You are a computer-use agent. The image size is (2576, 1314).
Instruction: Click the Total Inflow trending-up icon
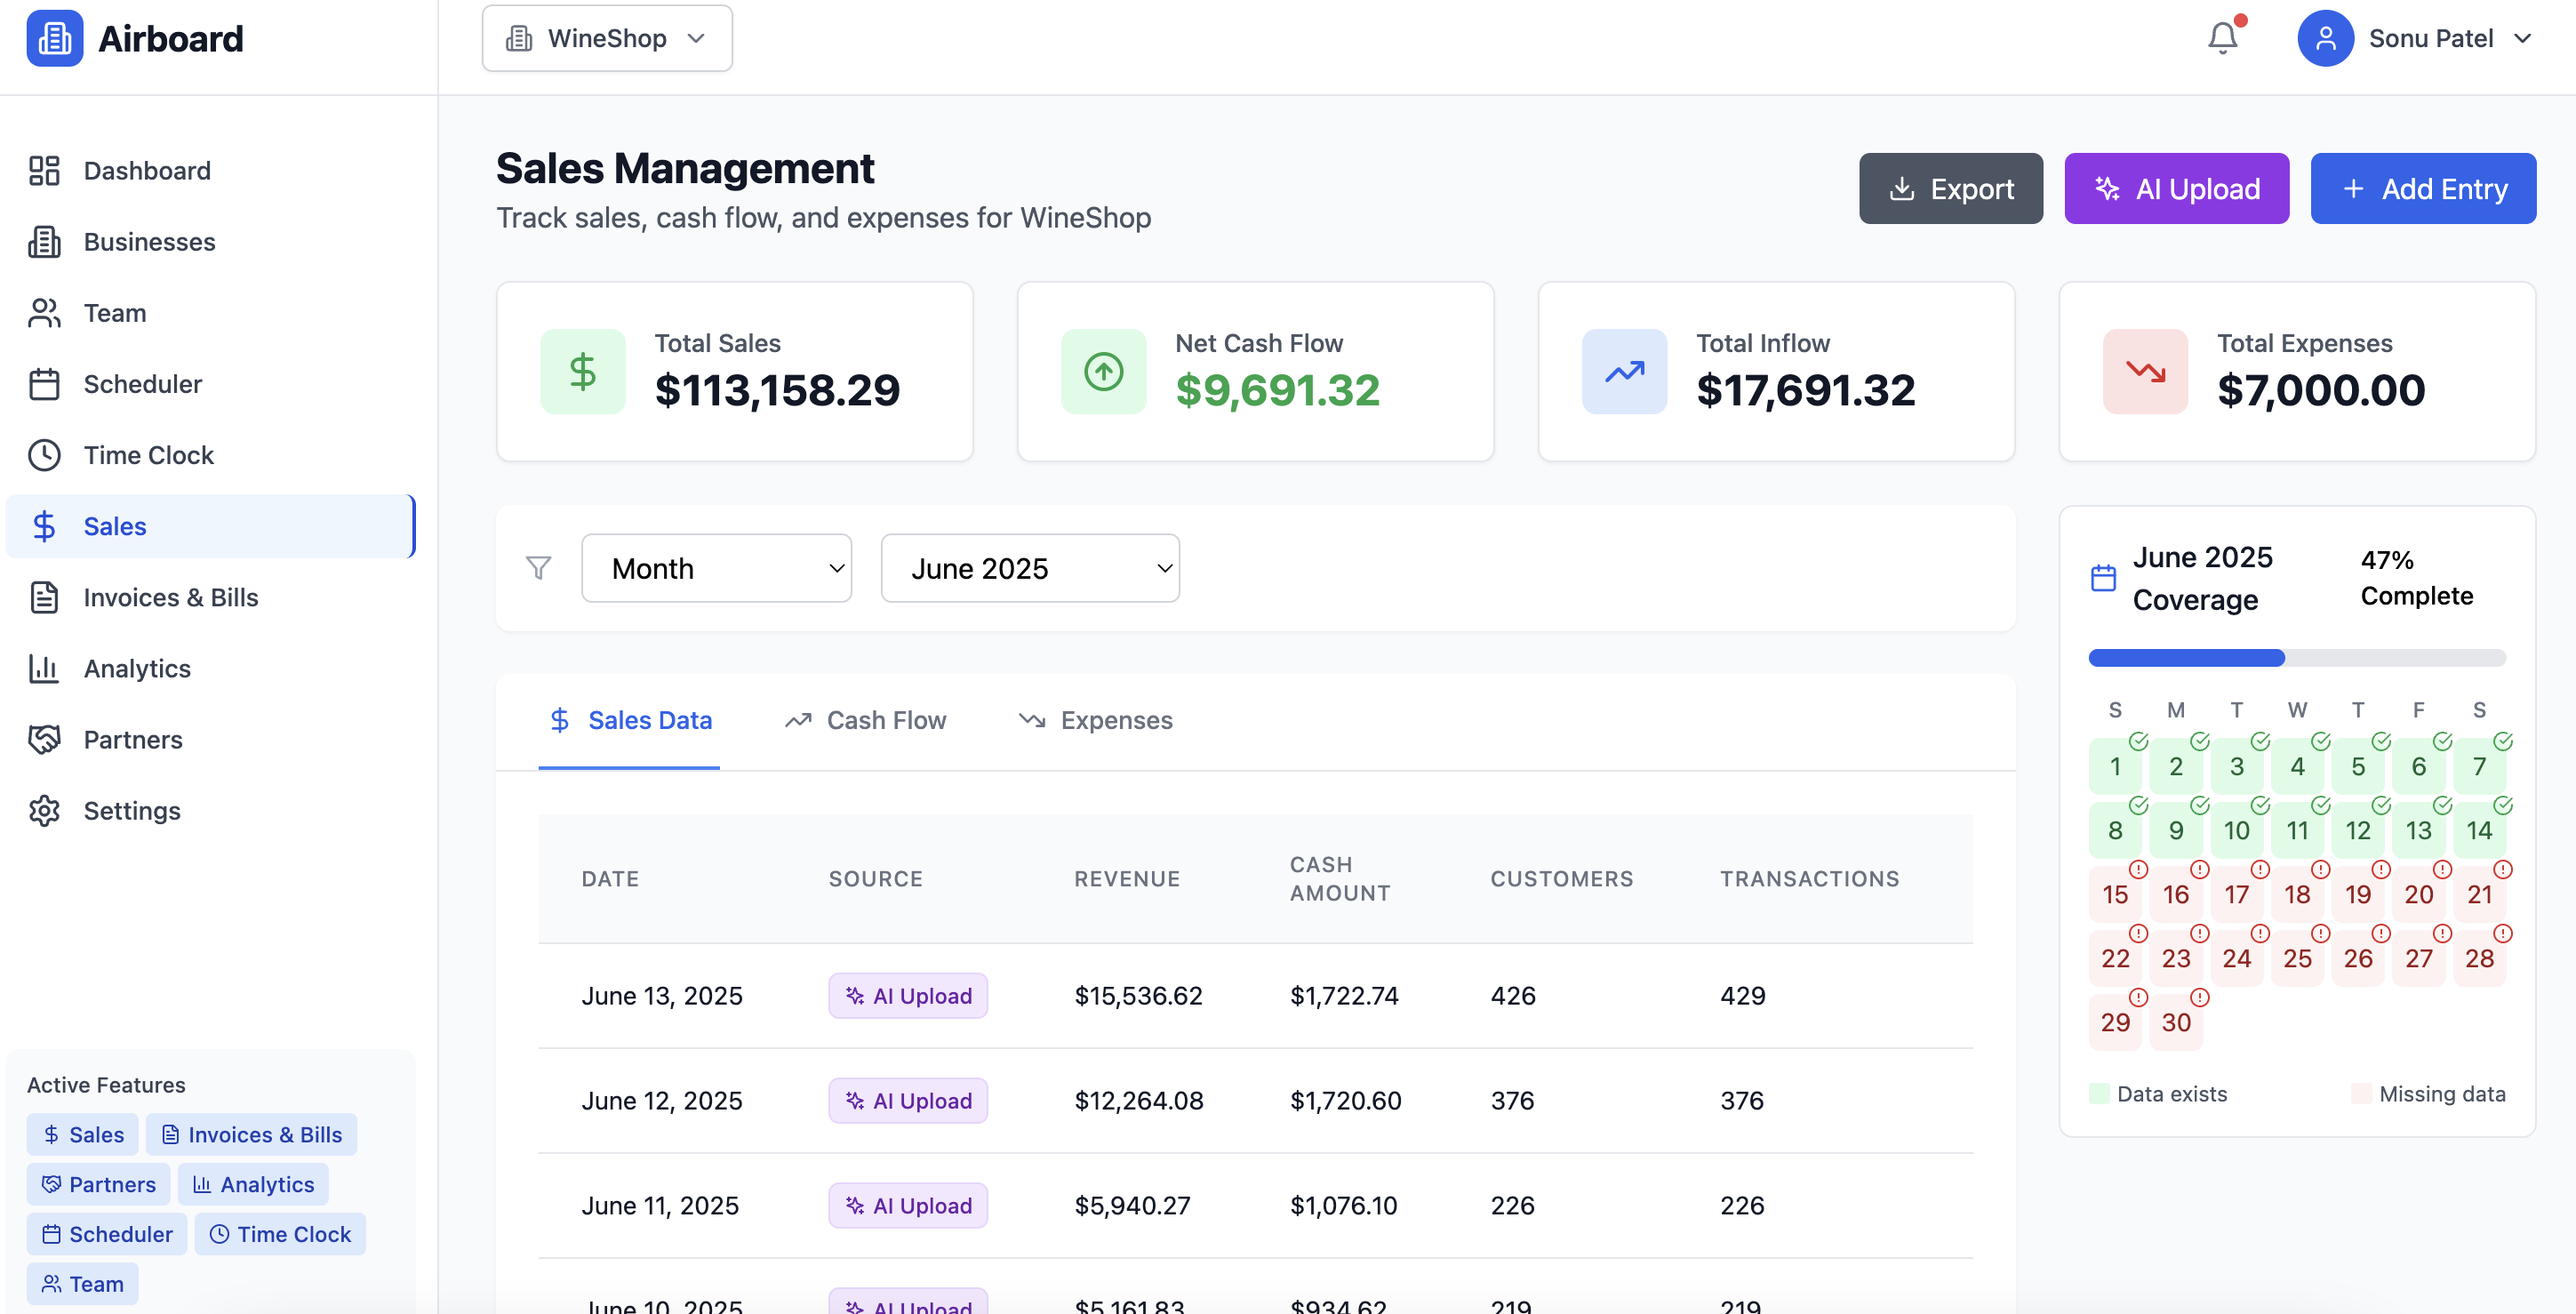[1624, 372]
